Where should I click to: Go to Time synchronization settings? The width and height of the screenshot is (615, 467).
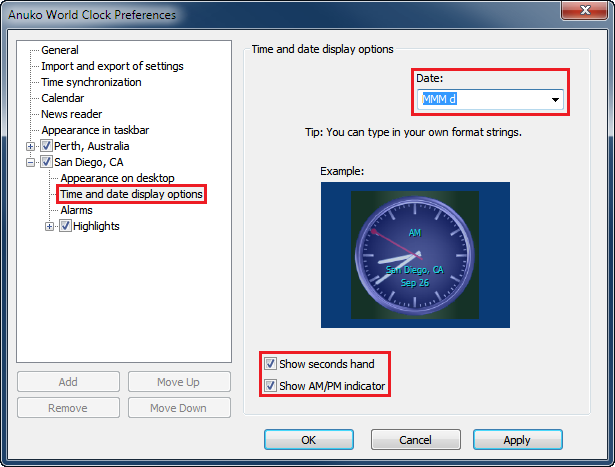coord(91,82)
